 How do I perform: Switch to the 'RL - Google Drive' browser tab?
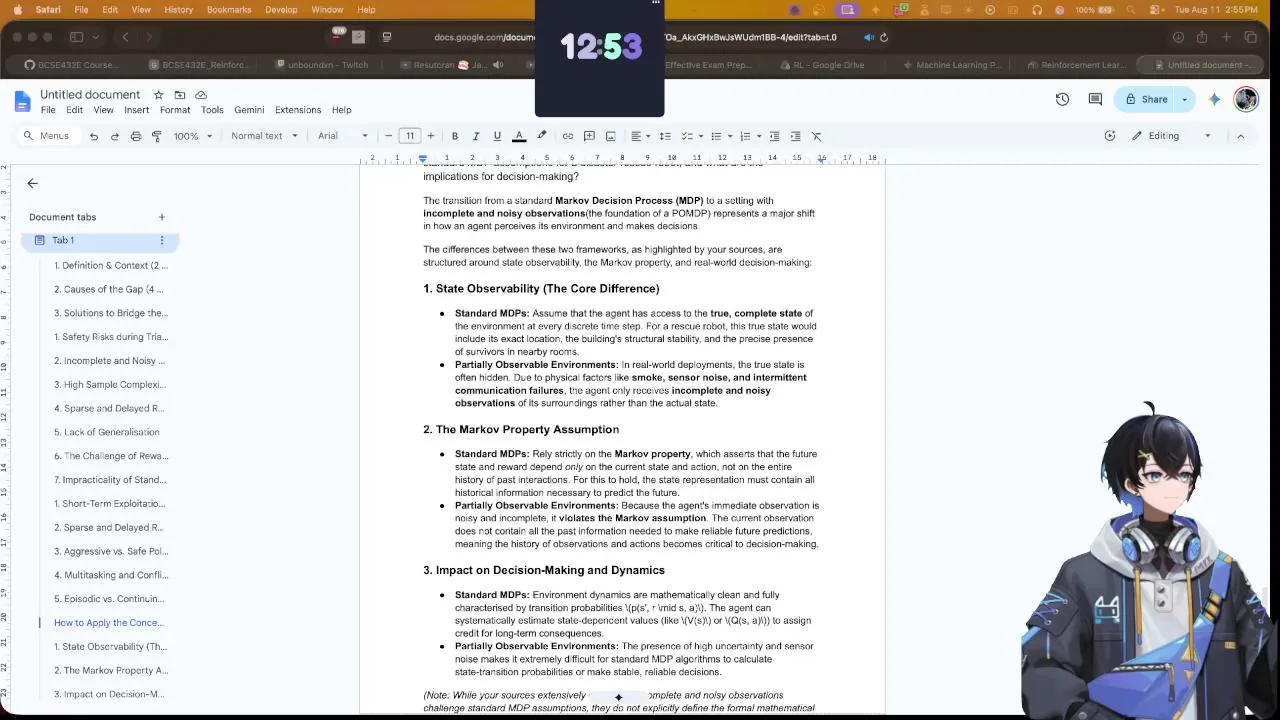point(821,65)
